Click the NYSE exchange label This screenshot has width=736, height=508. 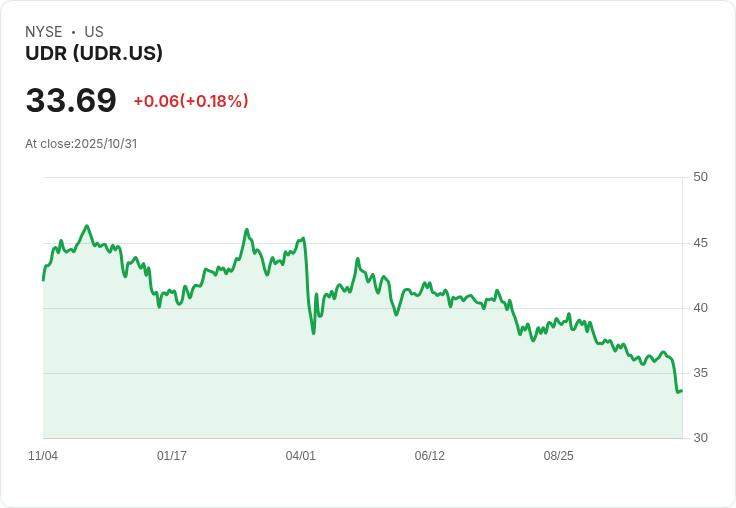(44, 32)
